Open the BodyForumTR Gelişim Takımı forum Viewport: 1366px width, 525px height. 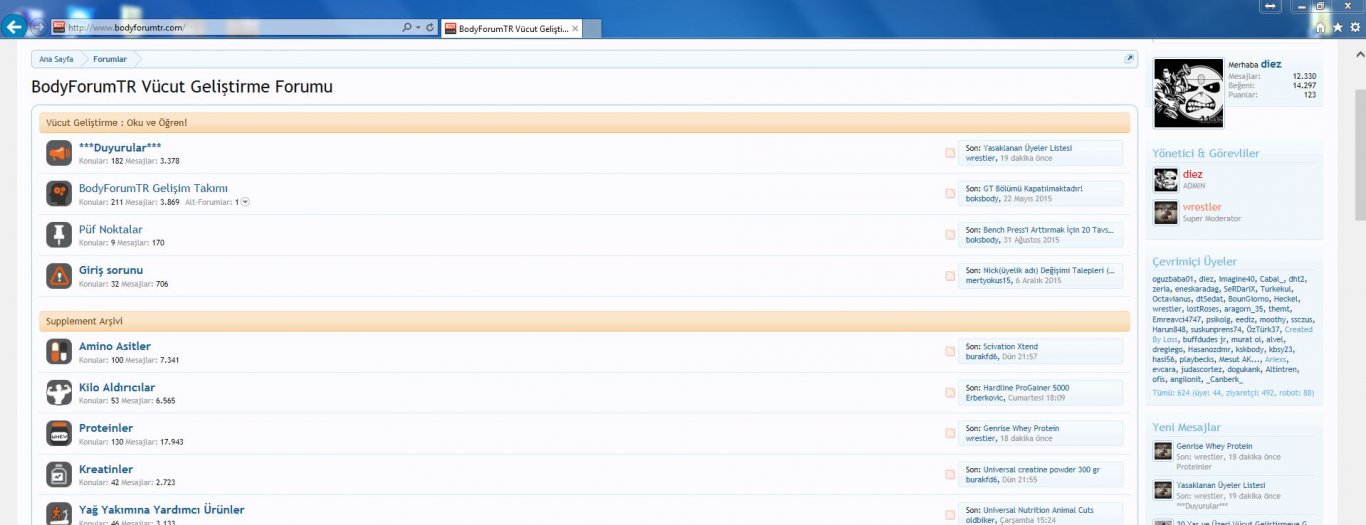point(153,188)
